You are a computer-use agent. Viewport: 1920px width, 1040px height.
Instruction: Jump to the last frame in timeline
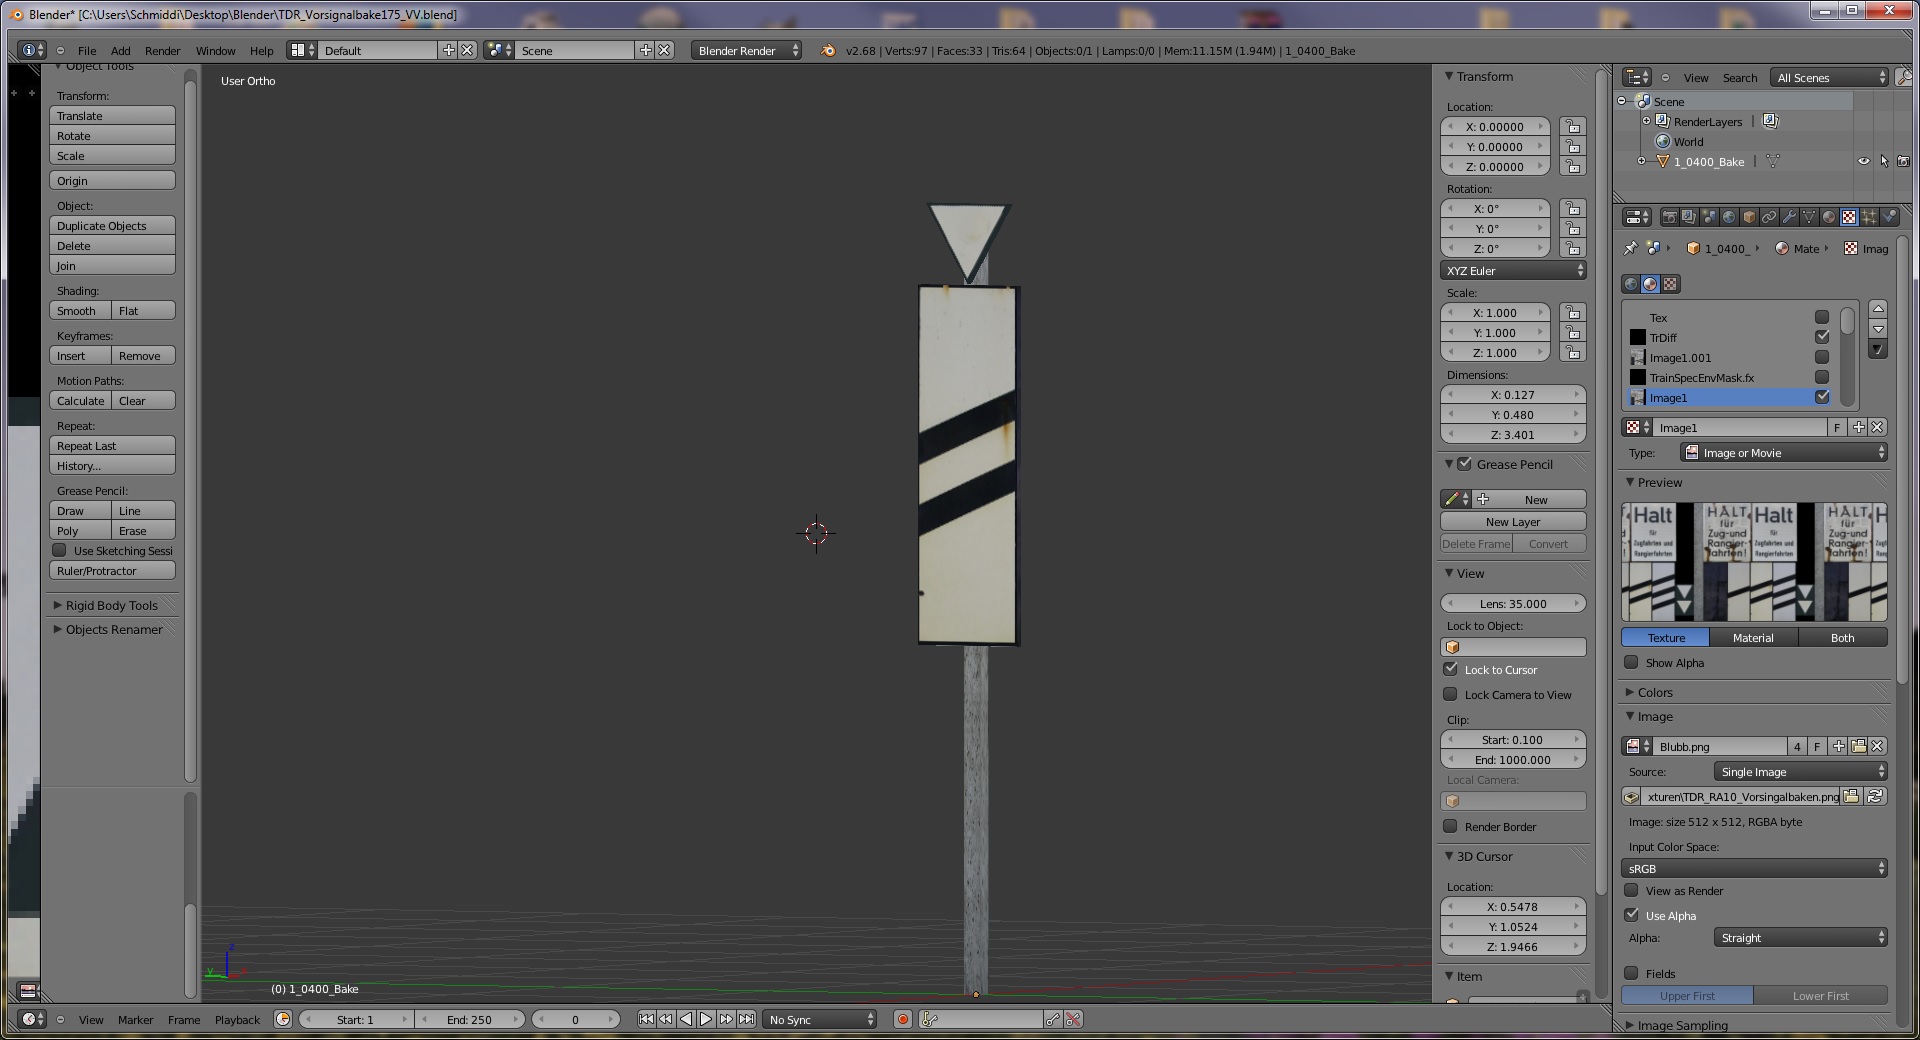pyautogui.click(x=746, y=1019)
